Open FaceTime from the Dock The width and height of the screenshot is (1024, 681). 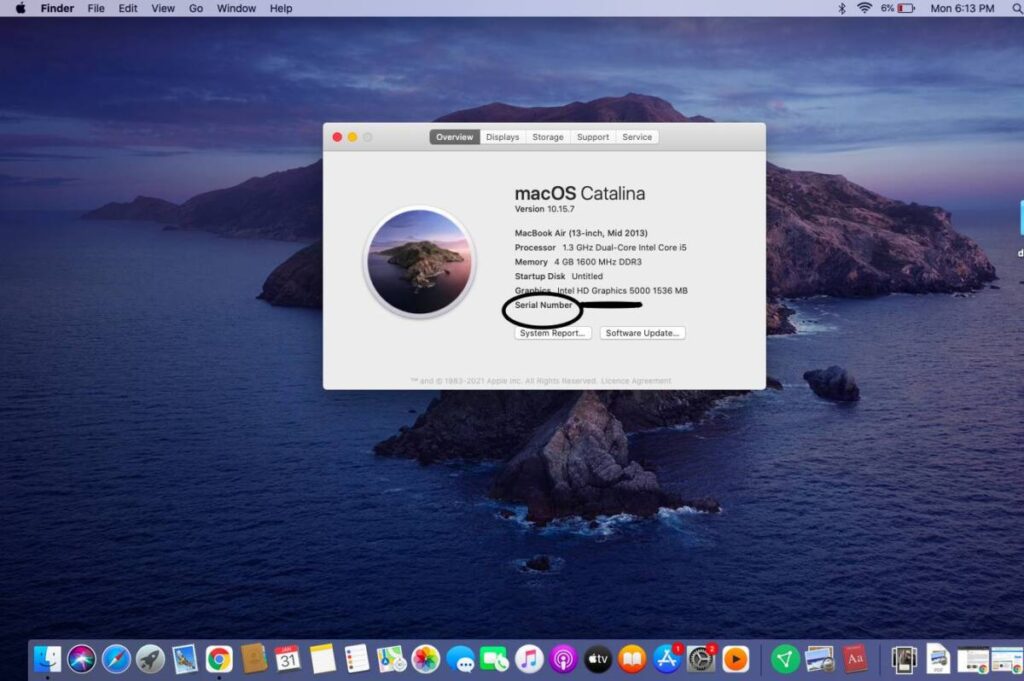(x=494, y=659)
